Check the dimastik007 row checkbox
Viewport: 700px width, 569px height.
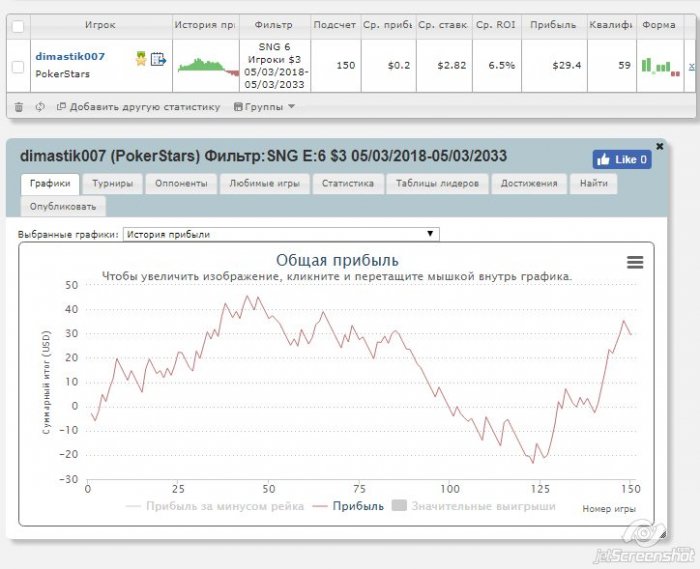[18, 66]
